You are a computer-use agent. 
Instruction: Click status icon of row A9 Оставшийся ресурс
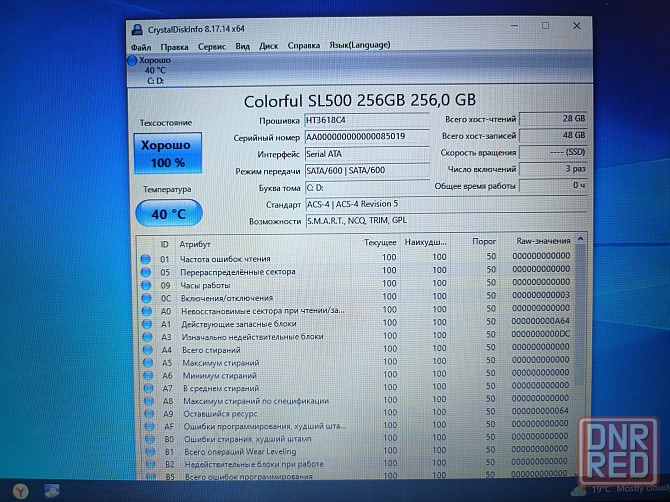tap(149, 414)
